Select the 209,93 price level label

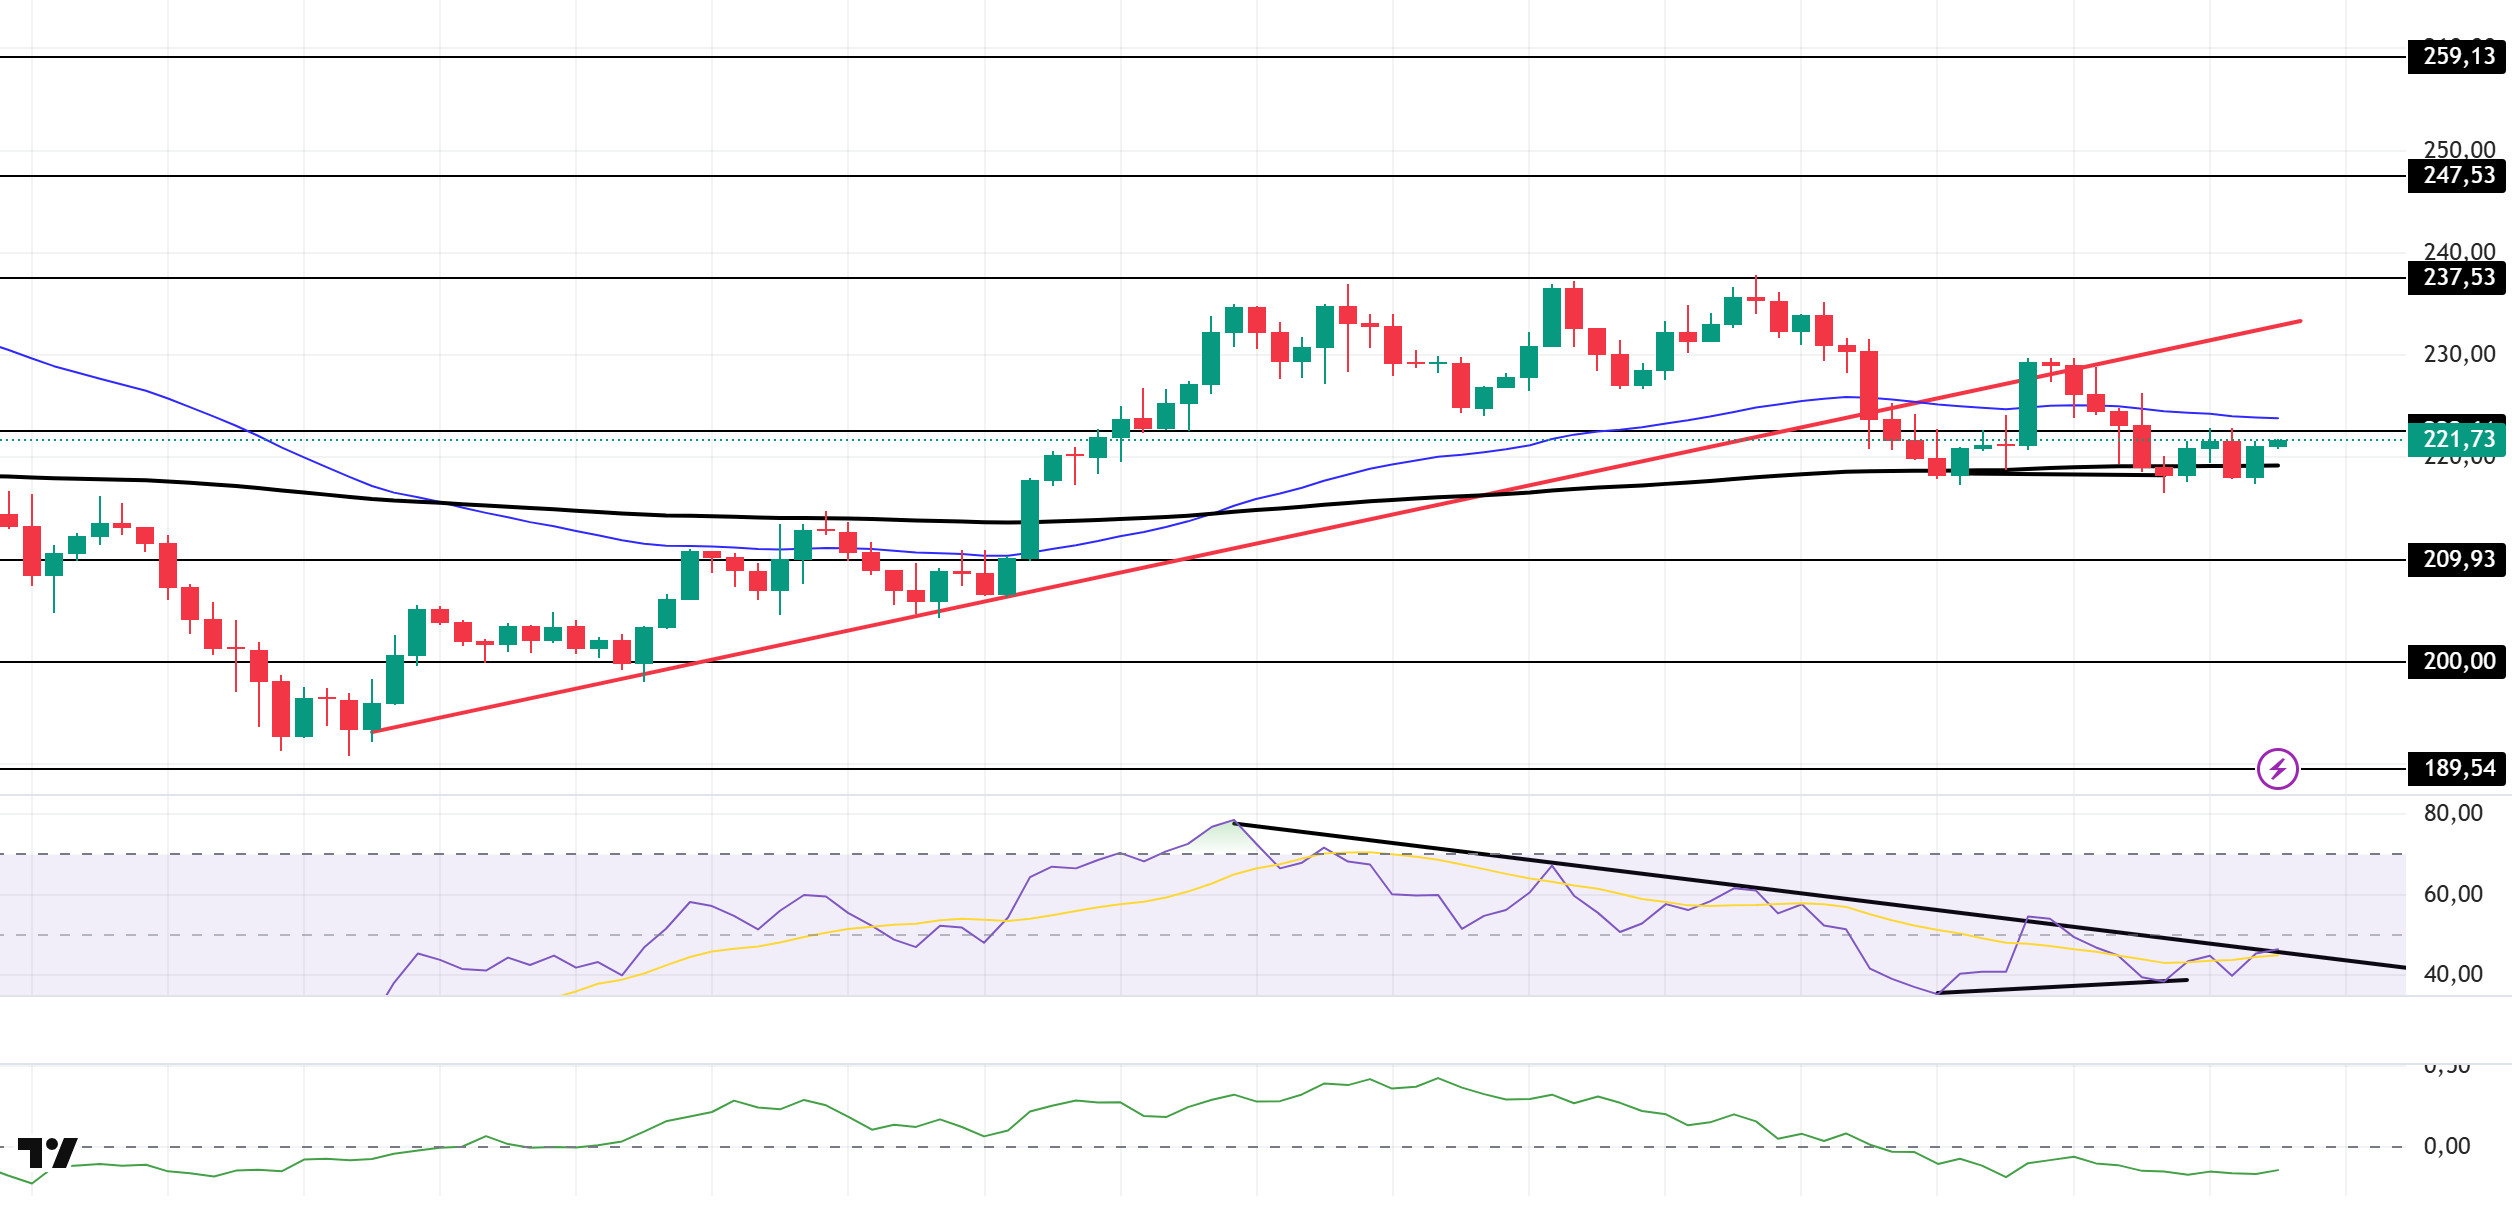pos(2458,560)
